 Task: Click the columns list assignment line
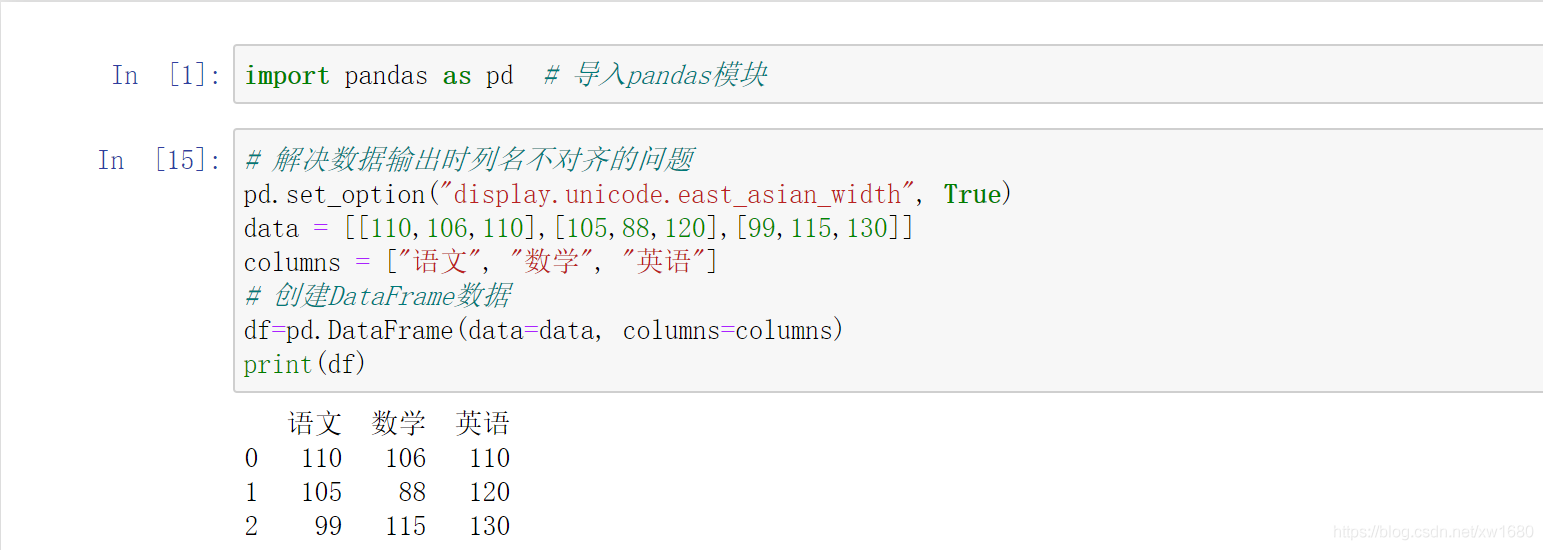click(x=481, y=262)
